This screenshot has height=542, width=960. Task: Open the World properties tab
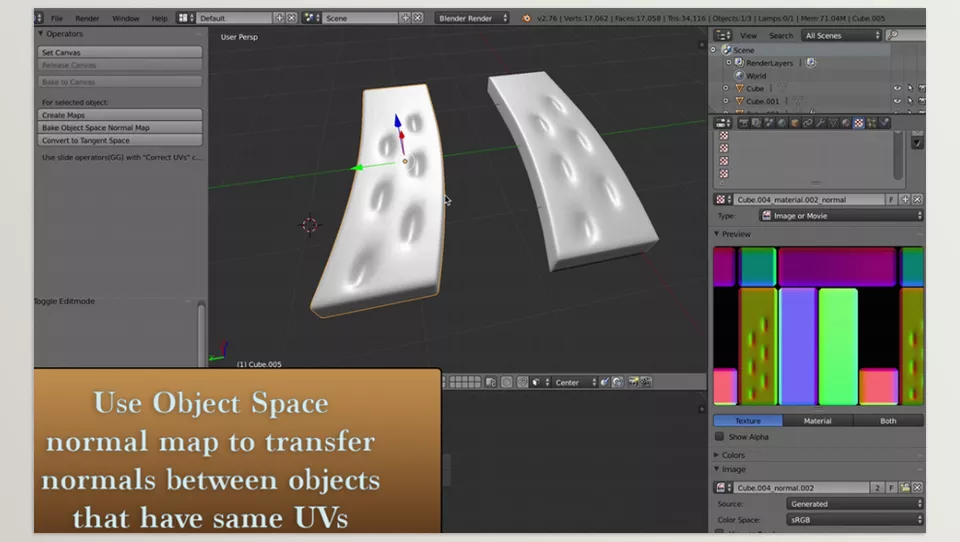click(782, 123)
